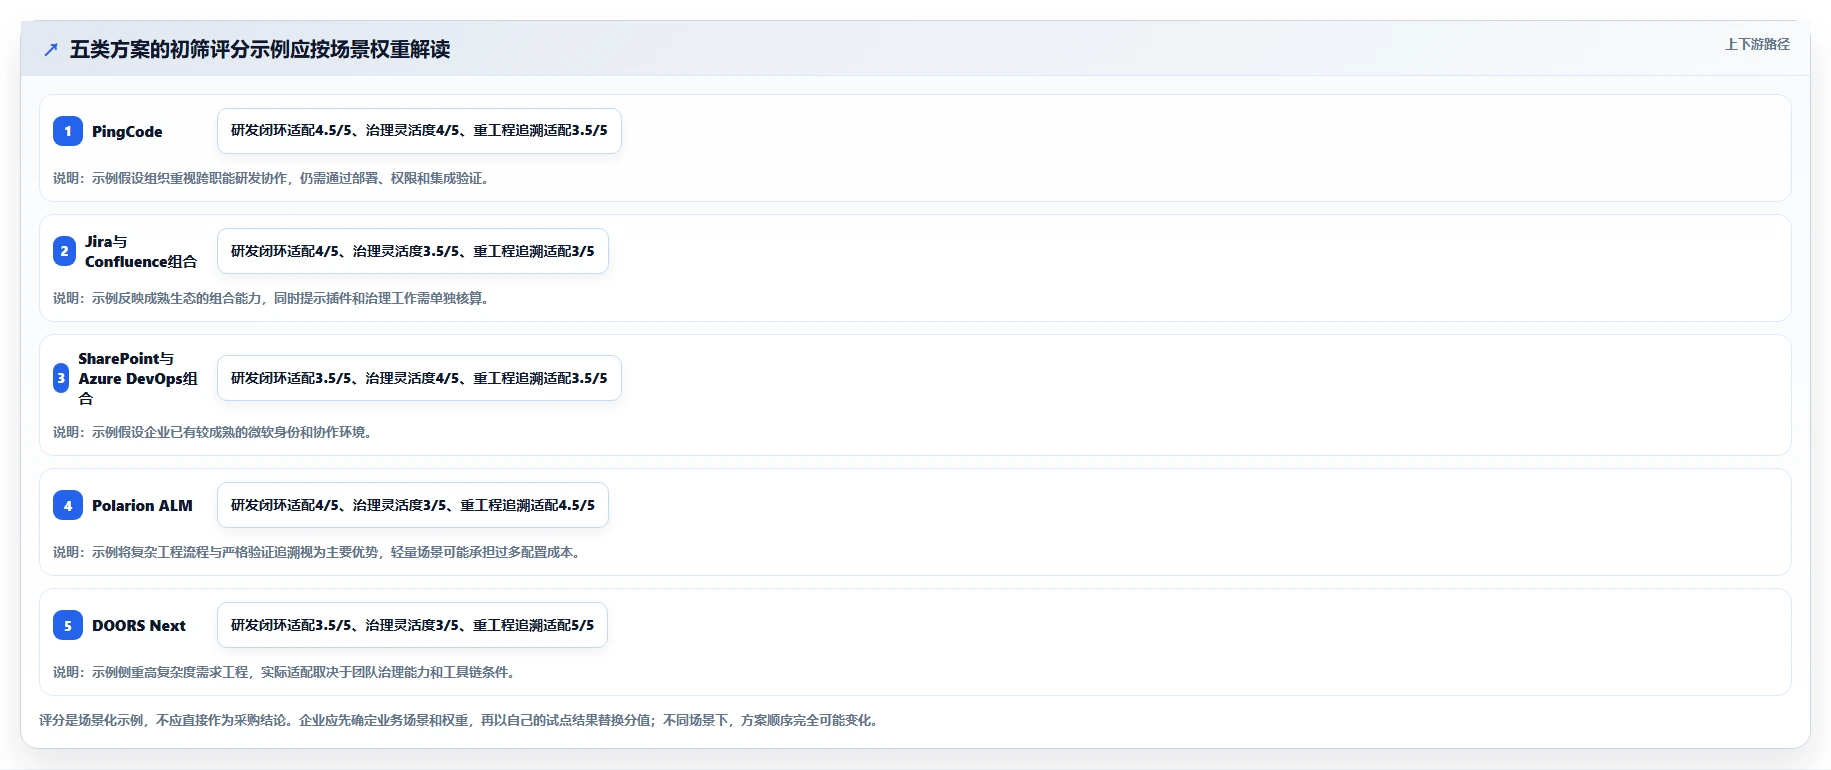Select the DOORS Next title
1831x770 pixels.
(x=139, y=625)
